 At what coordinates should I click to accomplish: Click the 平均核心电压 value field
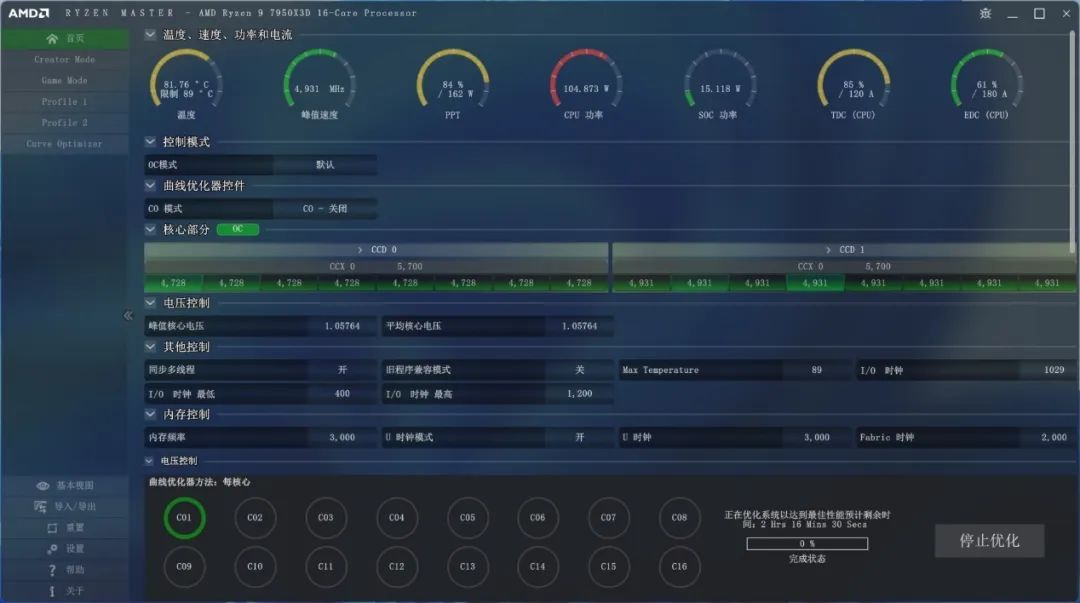click(x=579, y=326)
